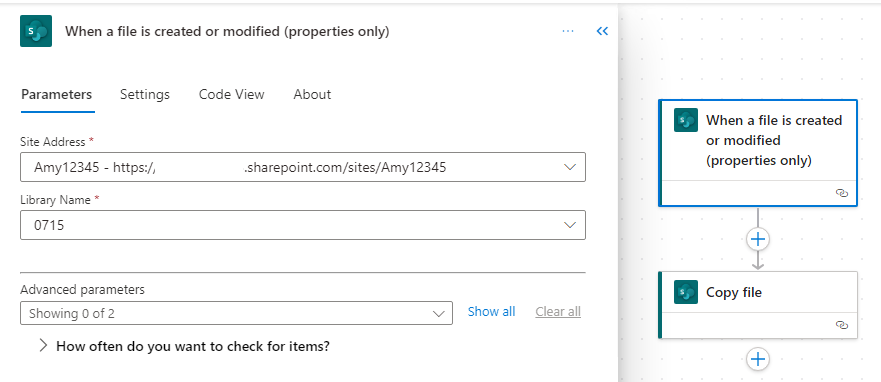Open the three-dot more options menu
The width and height of the screenshot is (881, 382).
(568, 31)
